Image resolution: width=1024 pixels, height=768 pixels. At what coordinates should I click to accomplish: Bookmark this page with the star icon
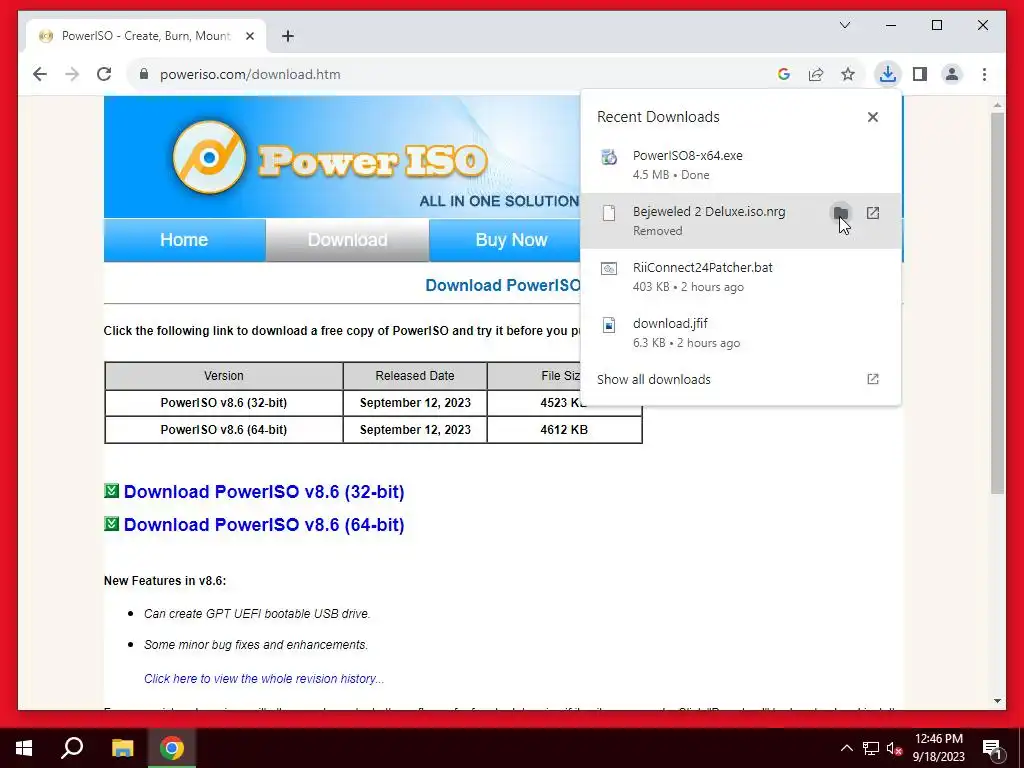coord(848,74)
